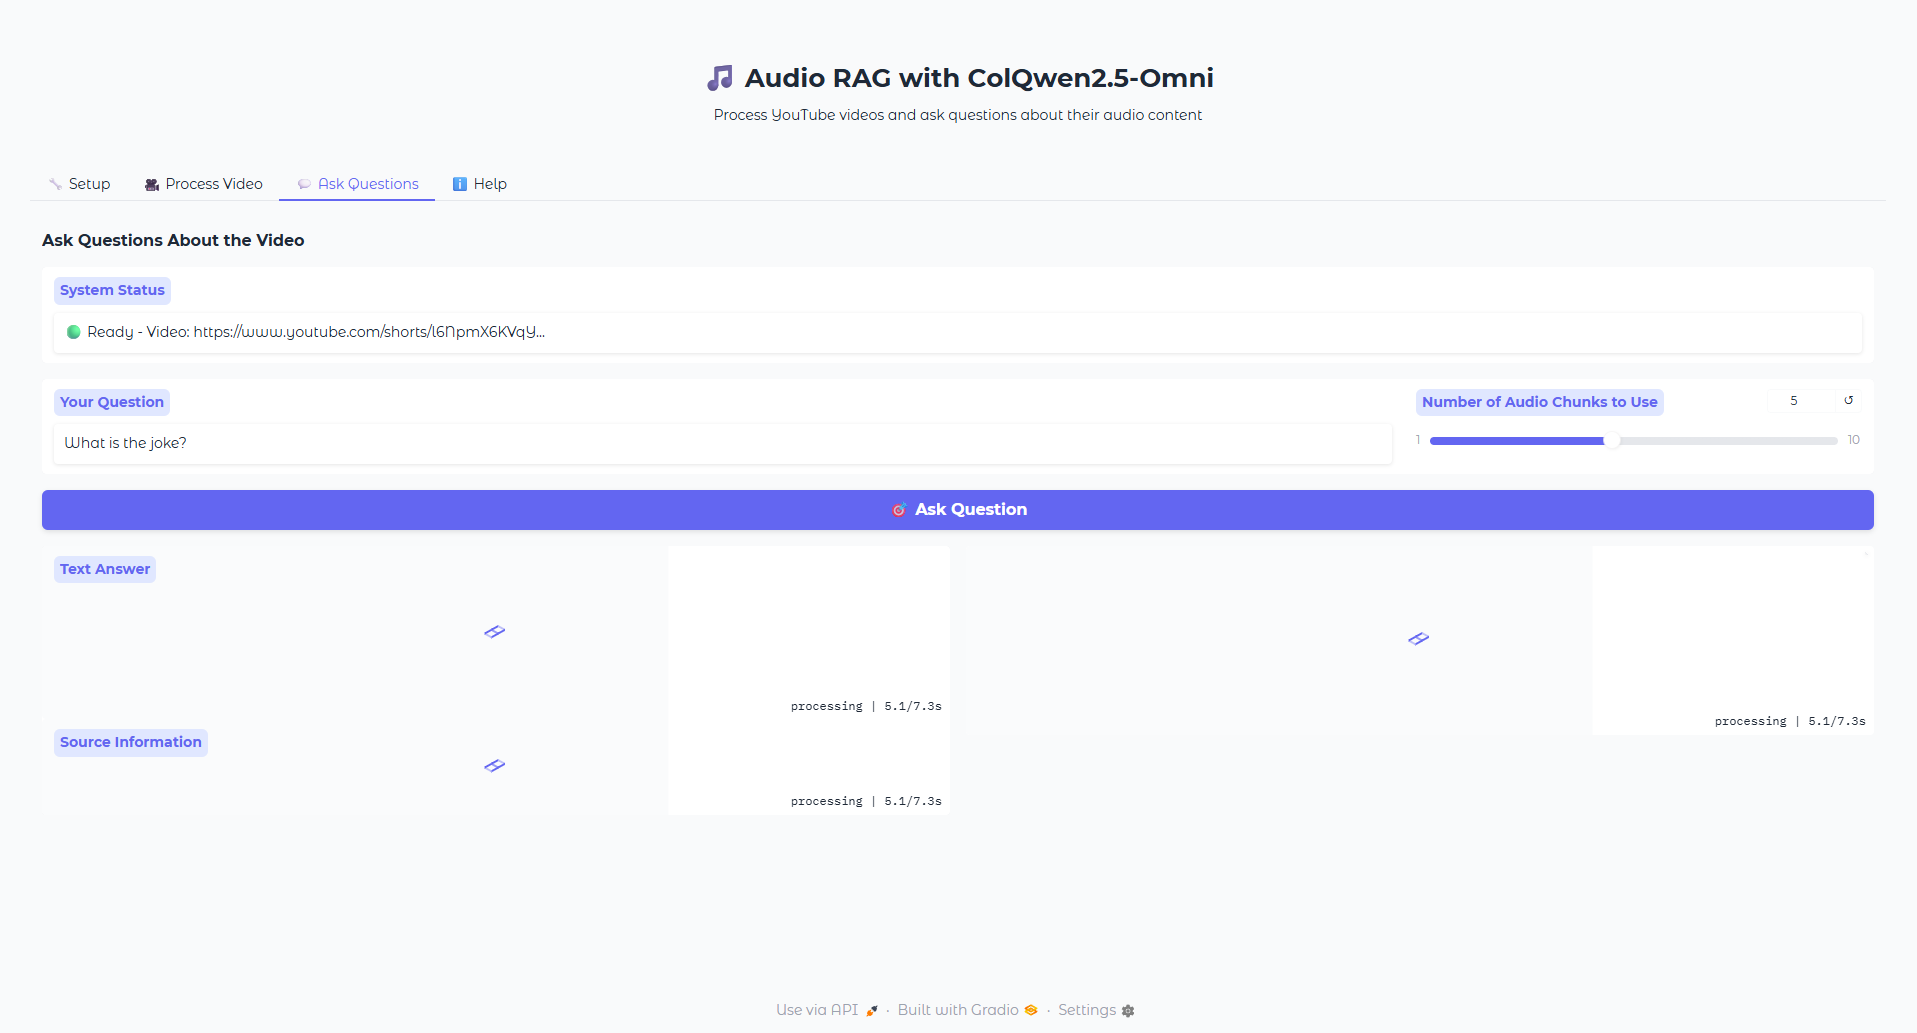The image size is (1917, 1033).
Task: Toggle the Source Information section label
Action: 130,742
